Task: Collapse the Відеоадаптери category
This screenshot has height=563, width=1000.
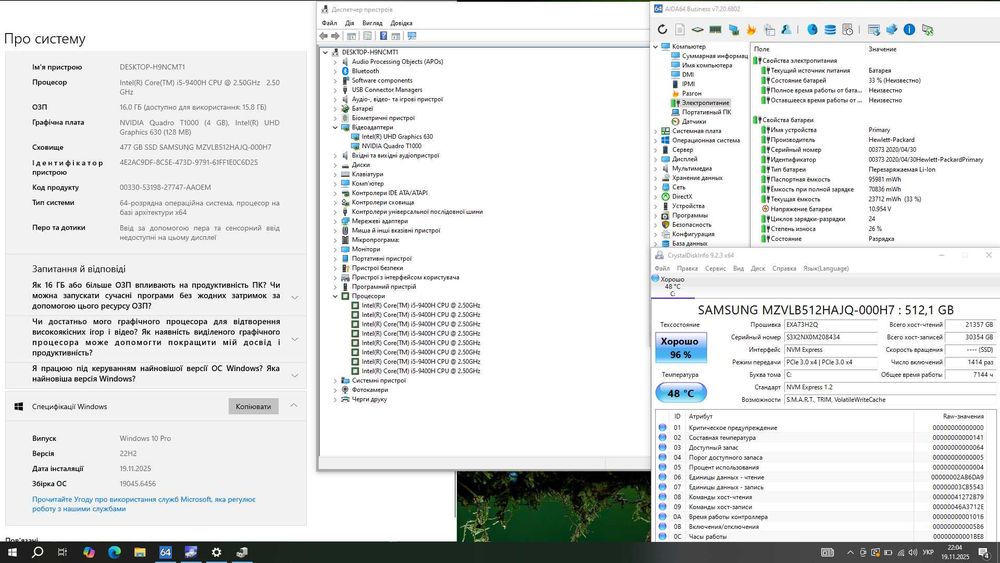Action: pos(335,128)
